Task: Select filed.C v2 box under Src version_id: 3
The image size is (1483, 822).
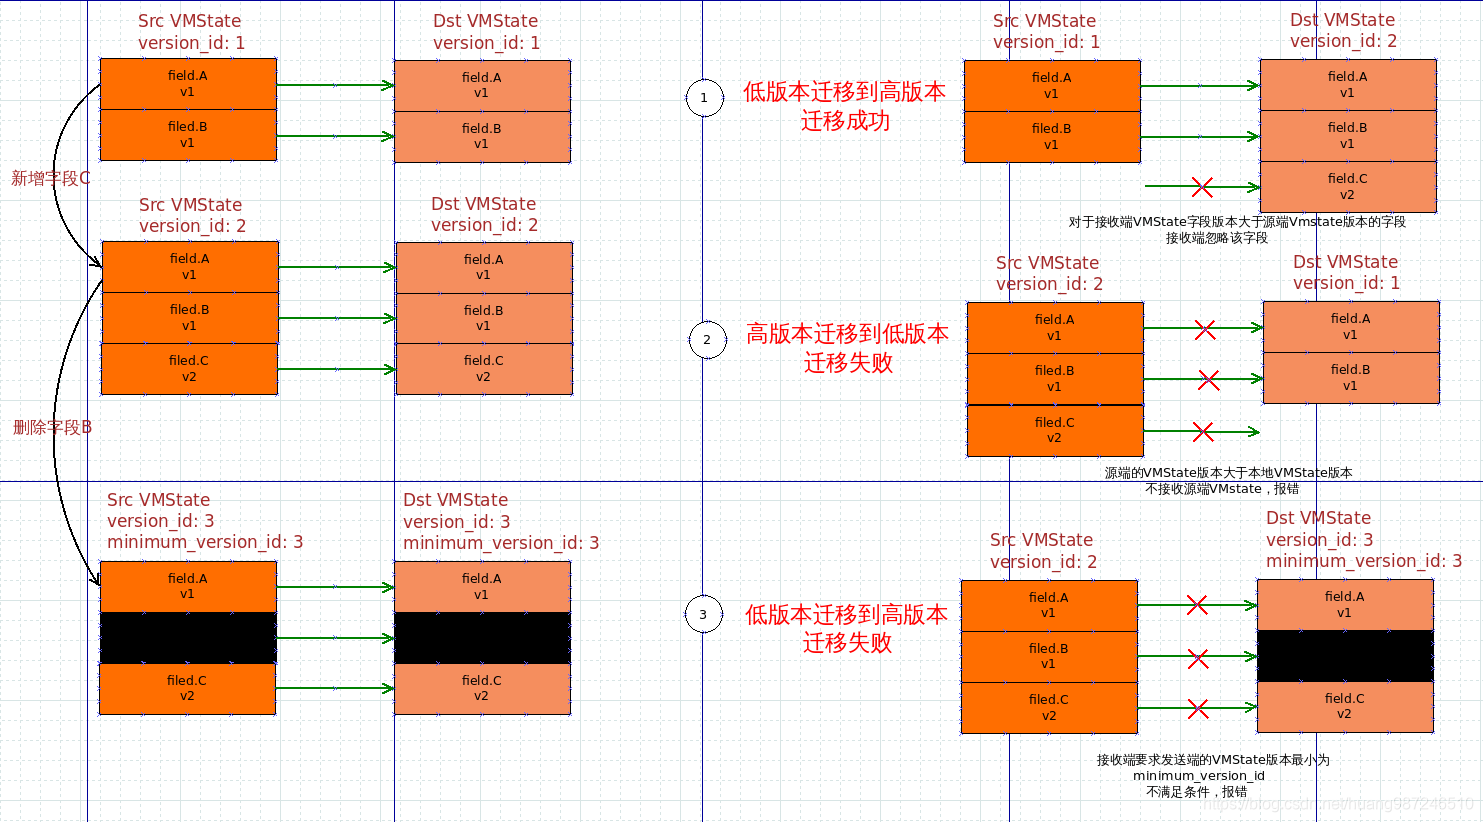Action: [188, 688]
